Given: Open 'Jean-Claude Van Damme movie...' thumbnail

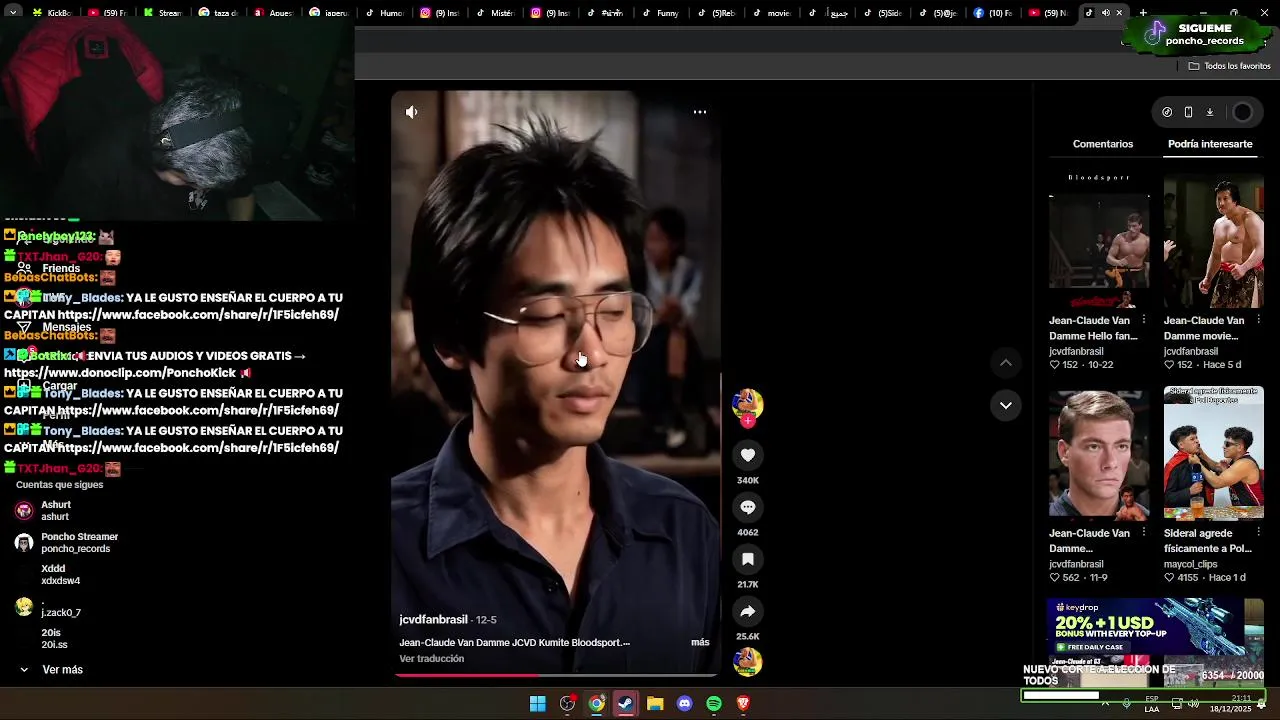Looking at the screenshot, I should tap(1213, 240).
